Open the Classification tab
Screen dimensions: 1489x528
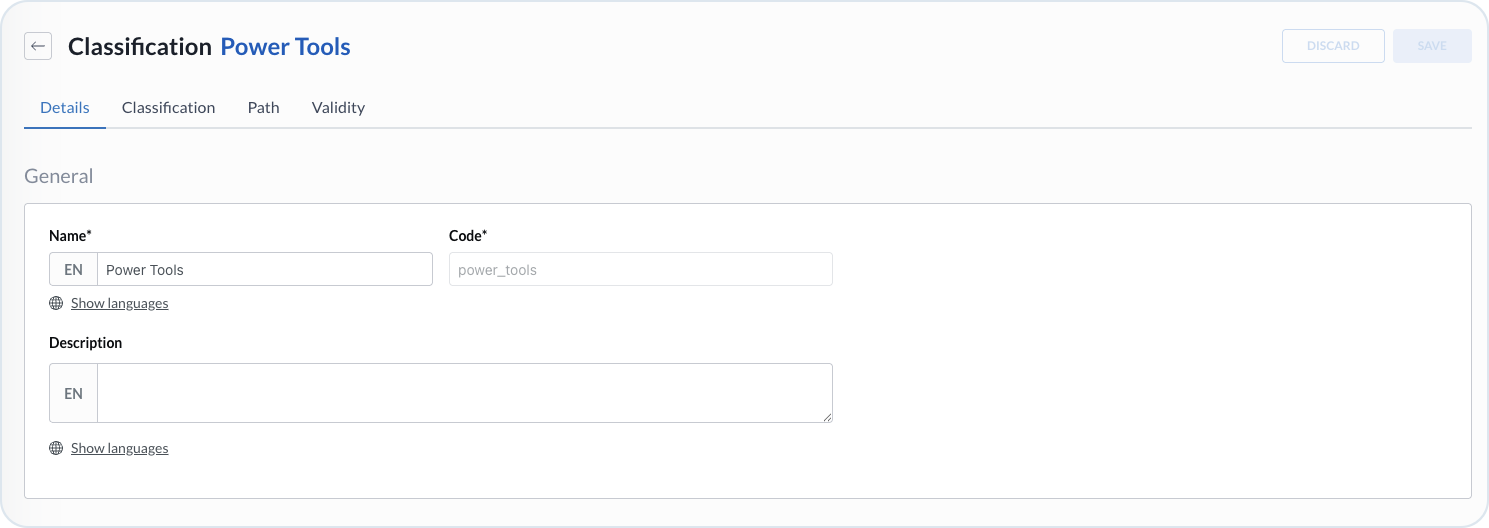[168, 108]
